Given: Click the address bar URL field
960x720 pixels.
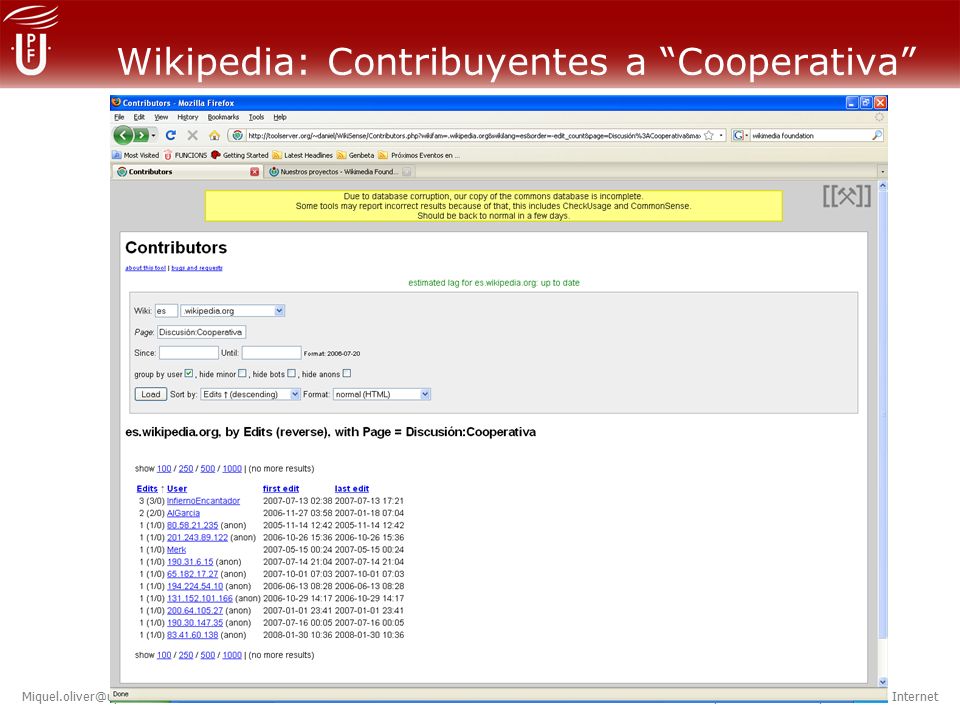Looking at the screenshot, I should 473,135.
